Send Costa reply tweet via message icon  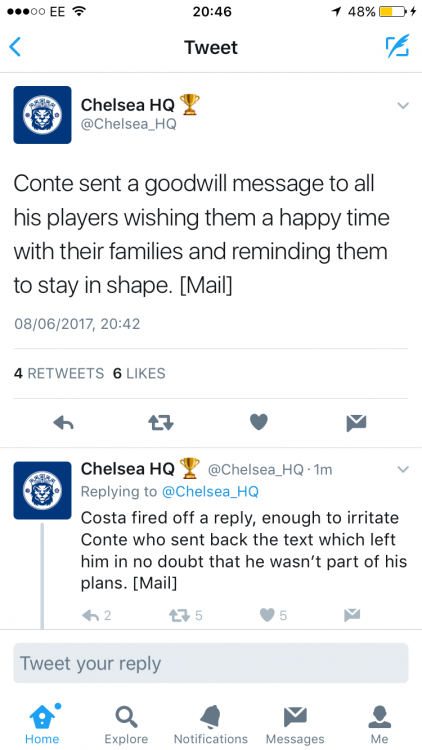(x=352, y=615)
